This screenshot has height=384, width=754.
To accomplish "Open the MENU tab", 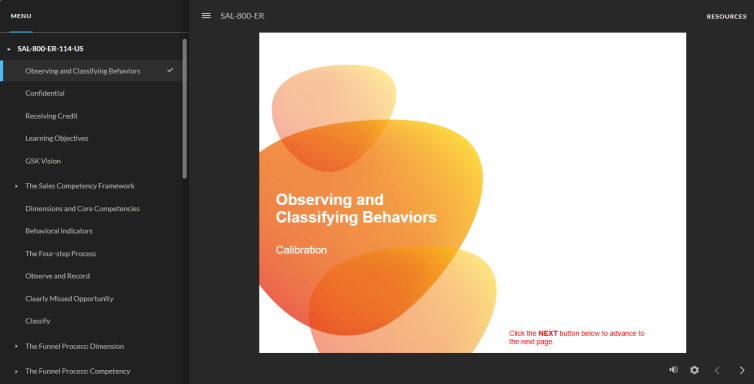I will (x=21, y=16).
